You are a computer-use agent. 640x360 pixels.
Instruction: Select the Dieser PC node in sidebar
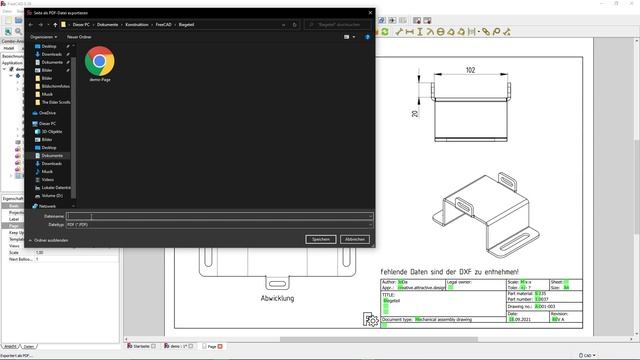pos(47,124)
